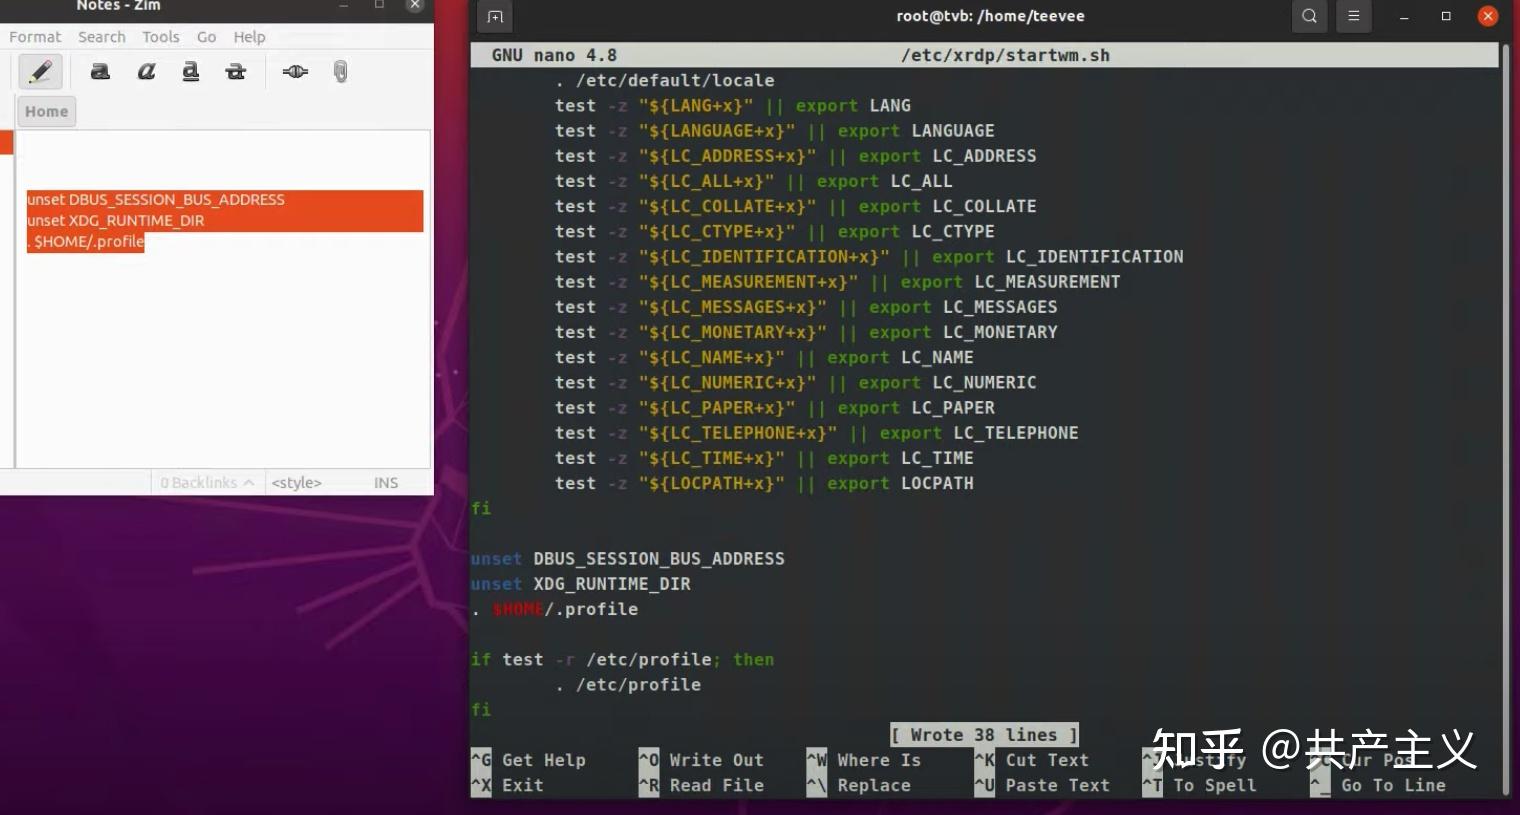Click the "^O Write Out" nano shortcut

point(702,760)
